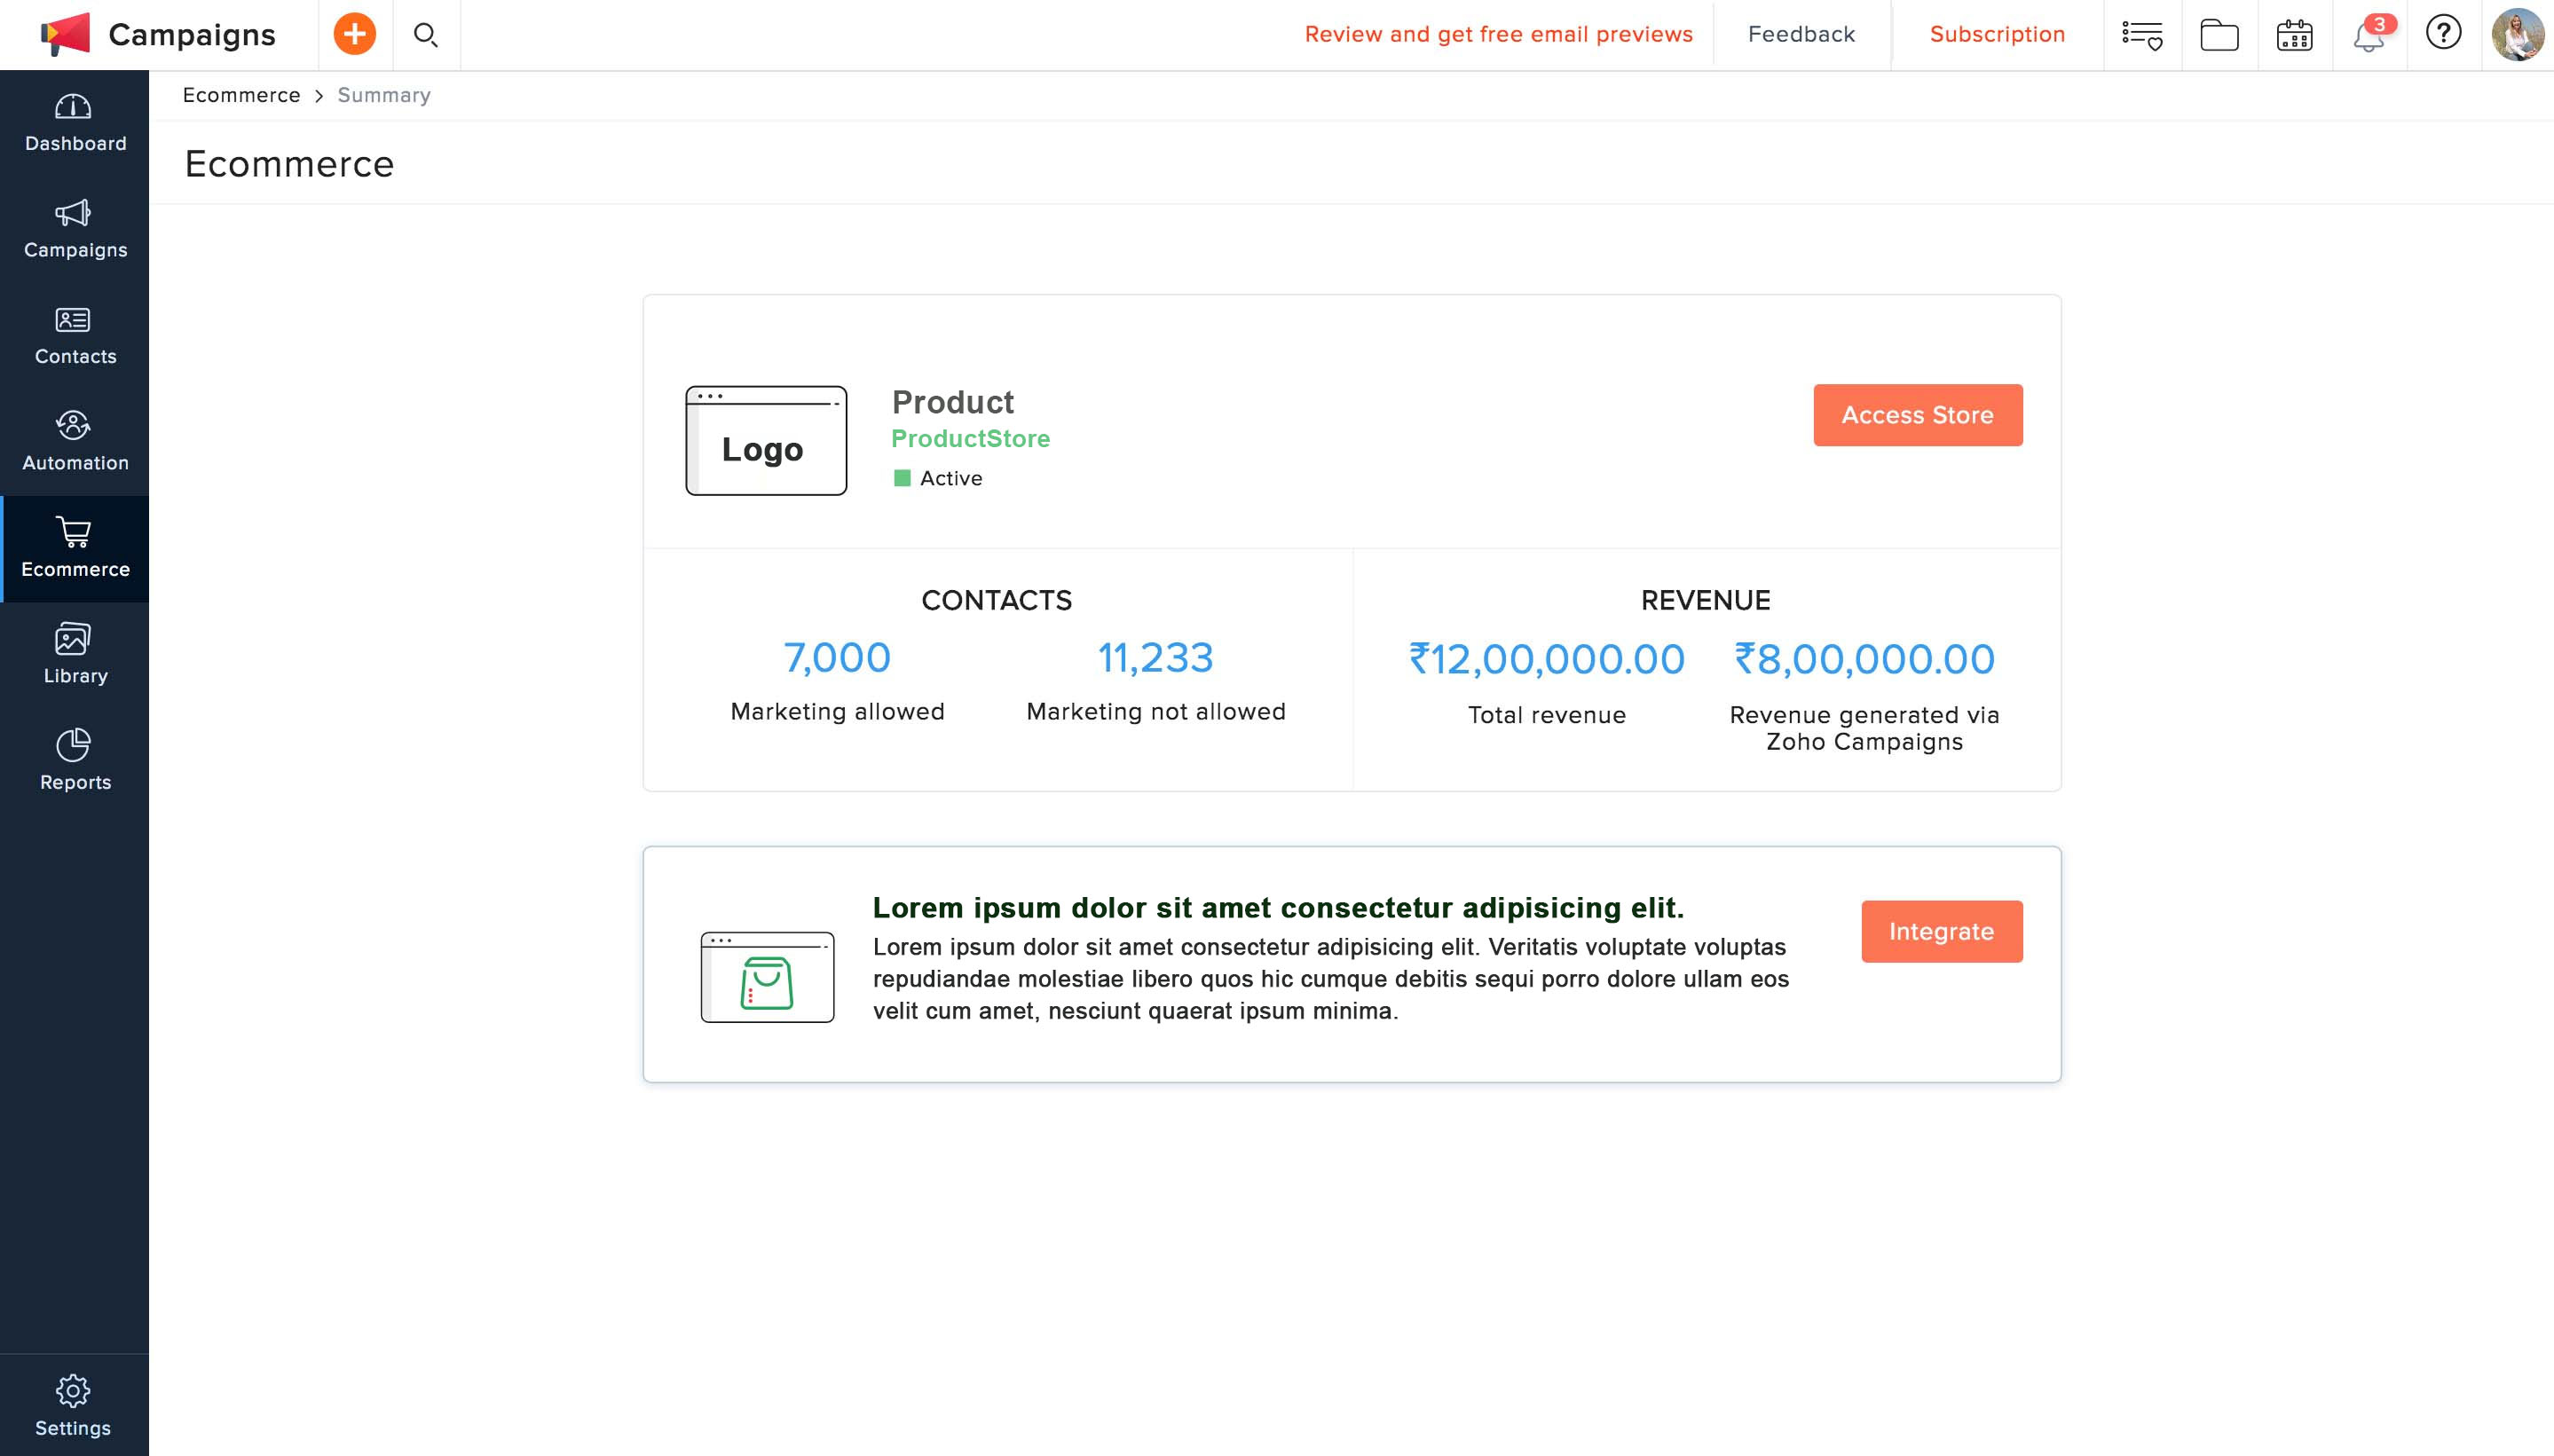The height and width of the screenshot is (1456, 2554).
Task: Go to Dashboard in sidebar
Action: pos(75,123)
